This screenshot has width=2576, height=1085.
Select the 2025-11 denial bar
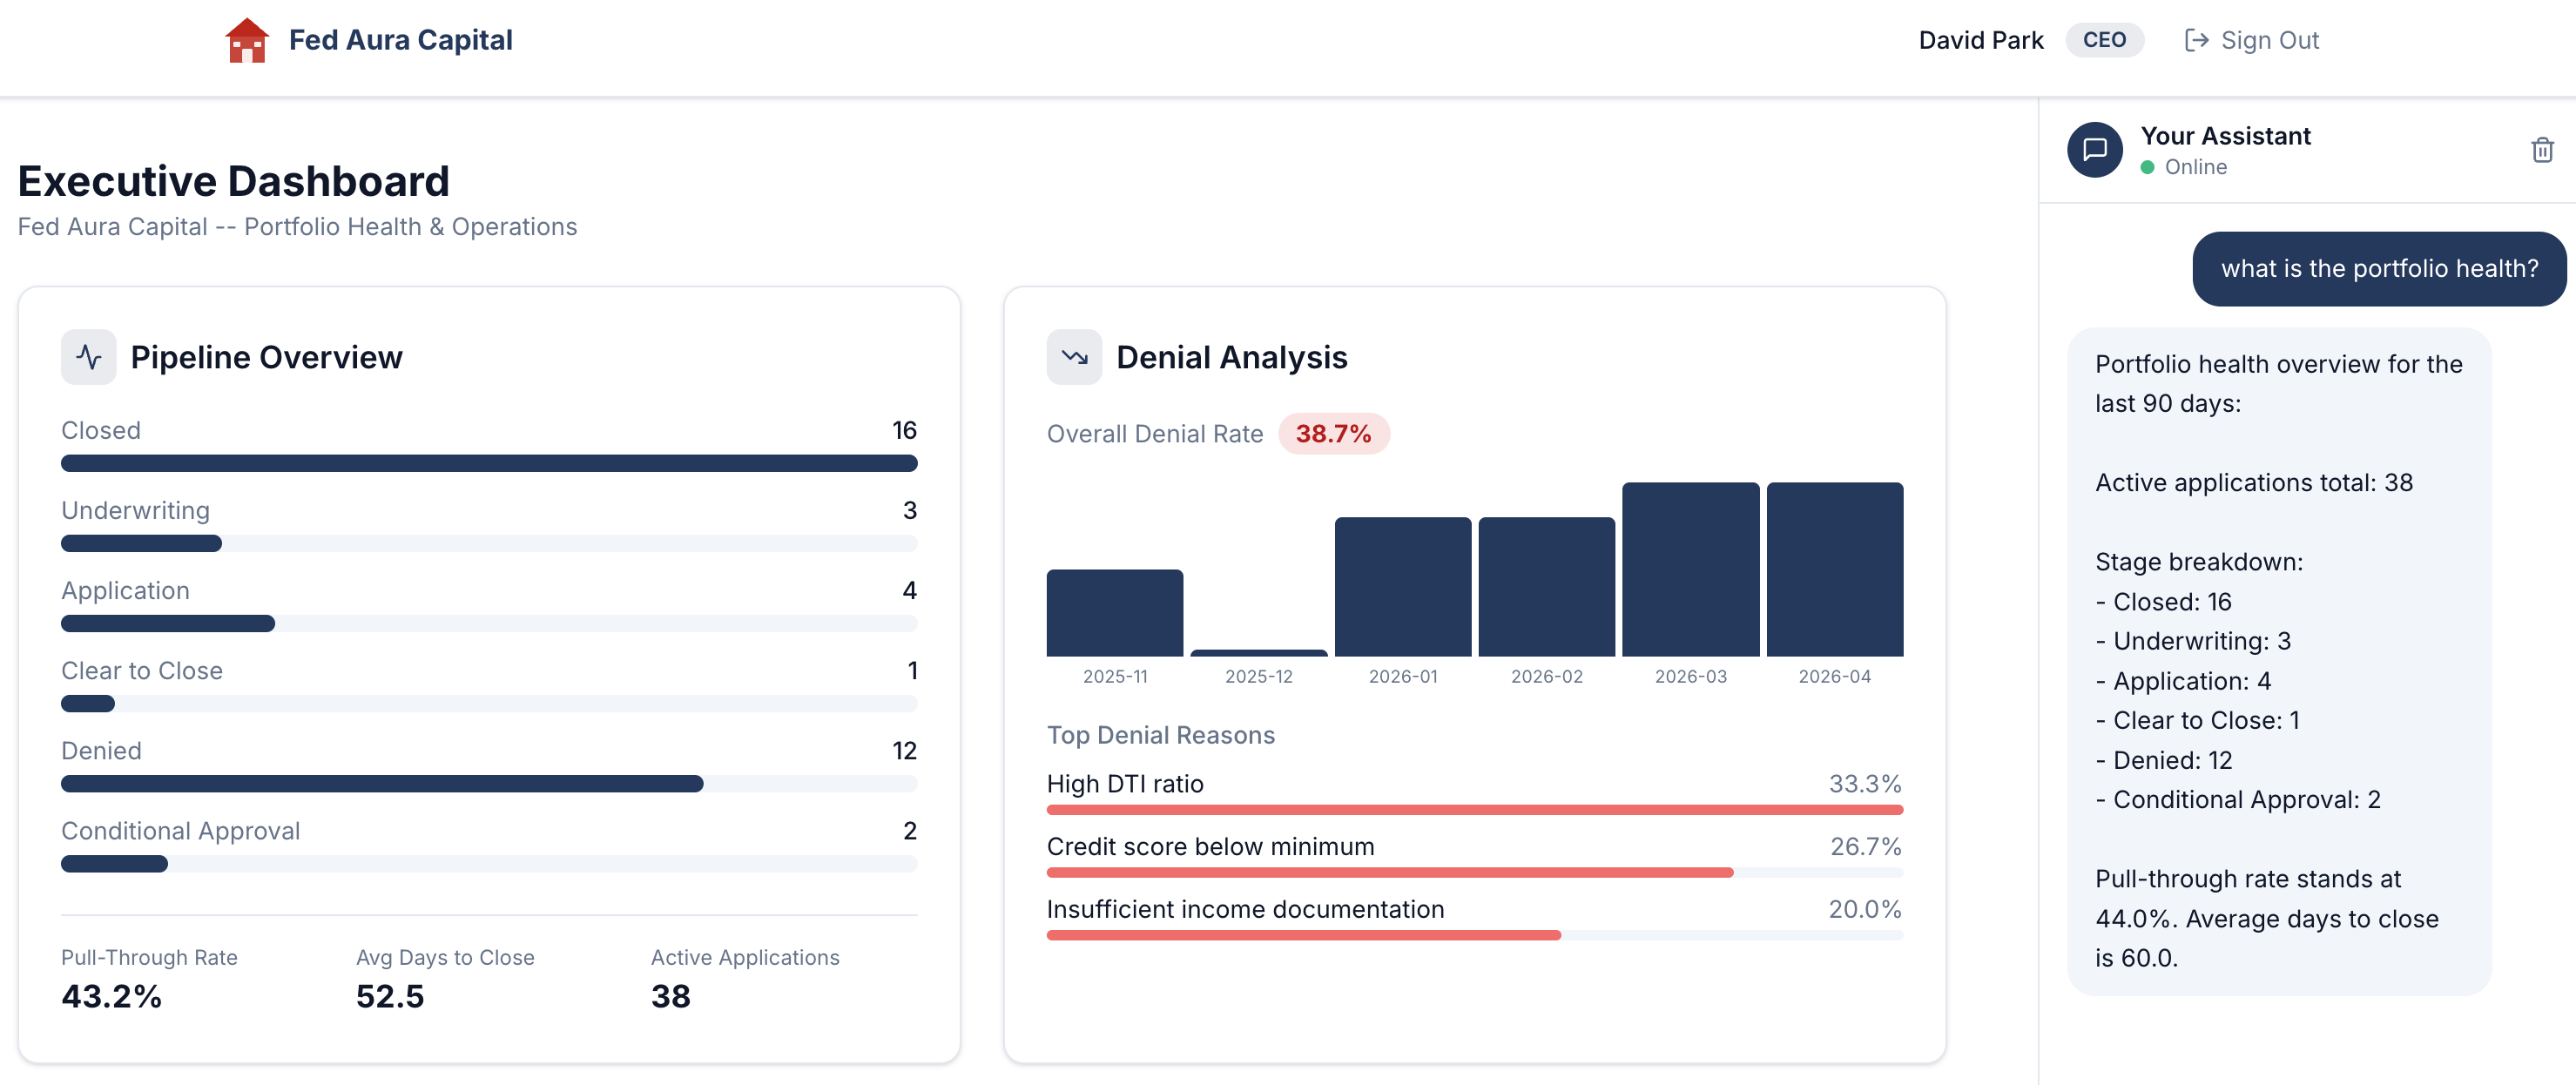pyautogui.click(x=1114, y=612)
